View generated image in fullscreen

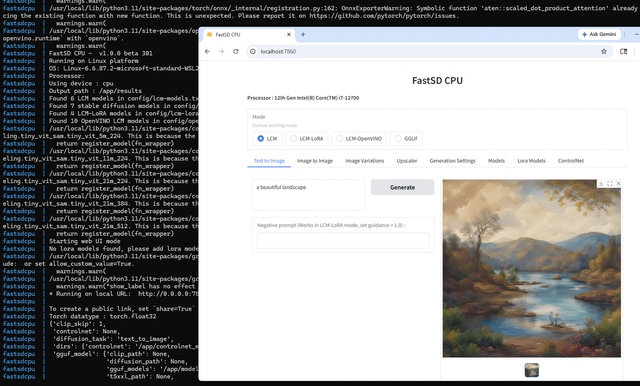[610, 184]
